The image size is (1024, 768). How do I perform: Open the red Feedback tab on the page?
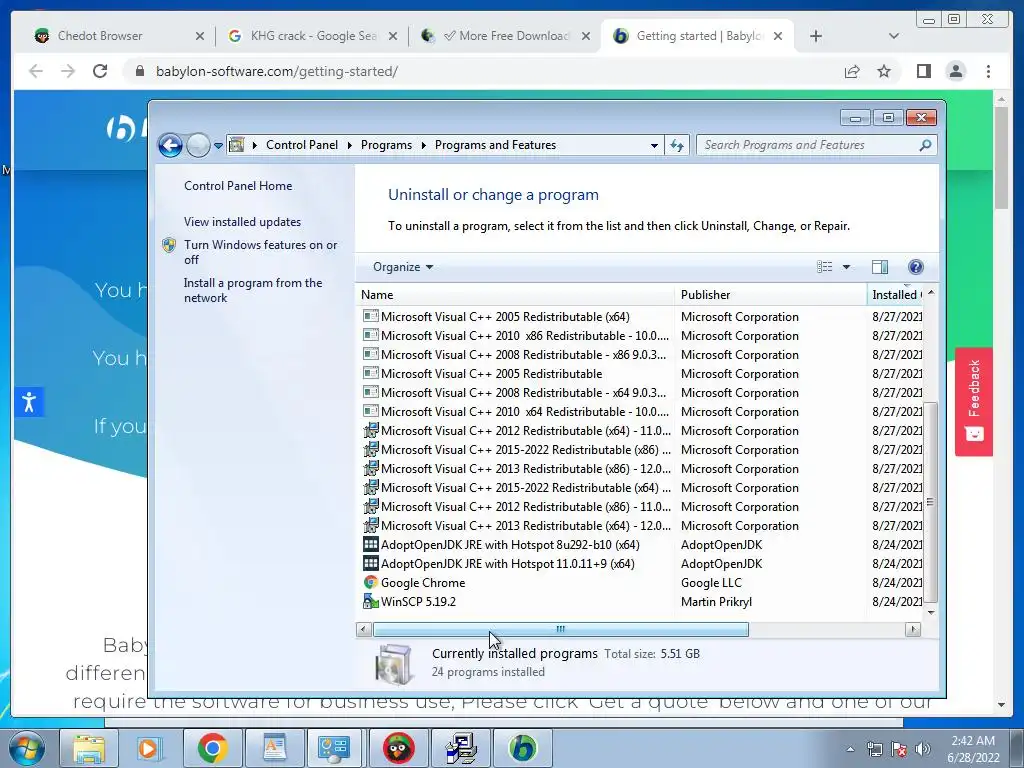pyautogui.click(x=974, y=402)
